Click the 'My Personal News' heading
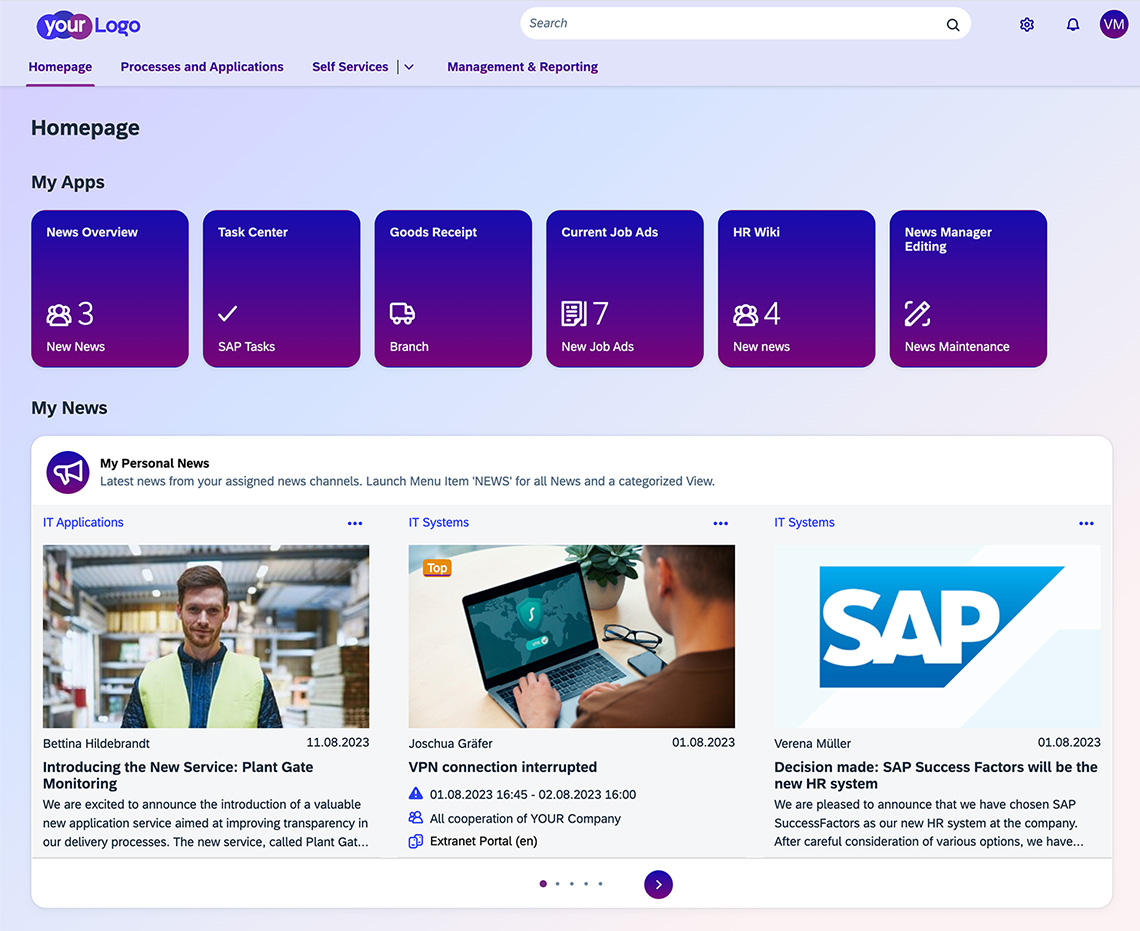Image resolution: width=1140 pixels, height=931 pixels. click(x=155, y=464)
